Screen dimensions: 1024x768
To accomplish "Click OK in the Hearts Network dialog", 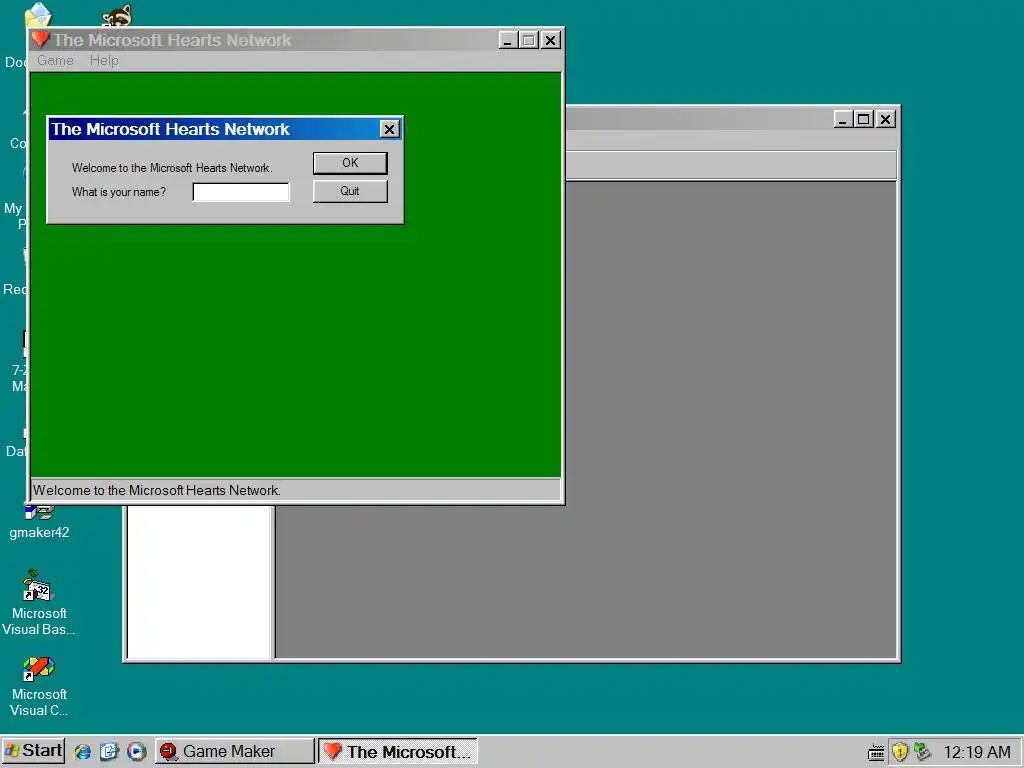I will pyautogui.click(x=350, y=163).
